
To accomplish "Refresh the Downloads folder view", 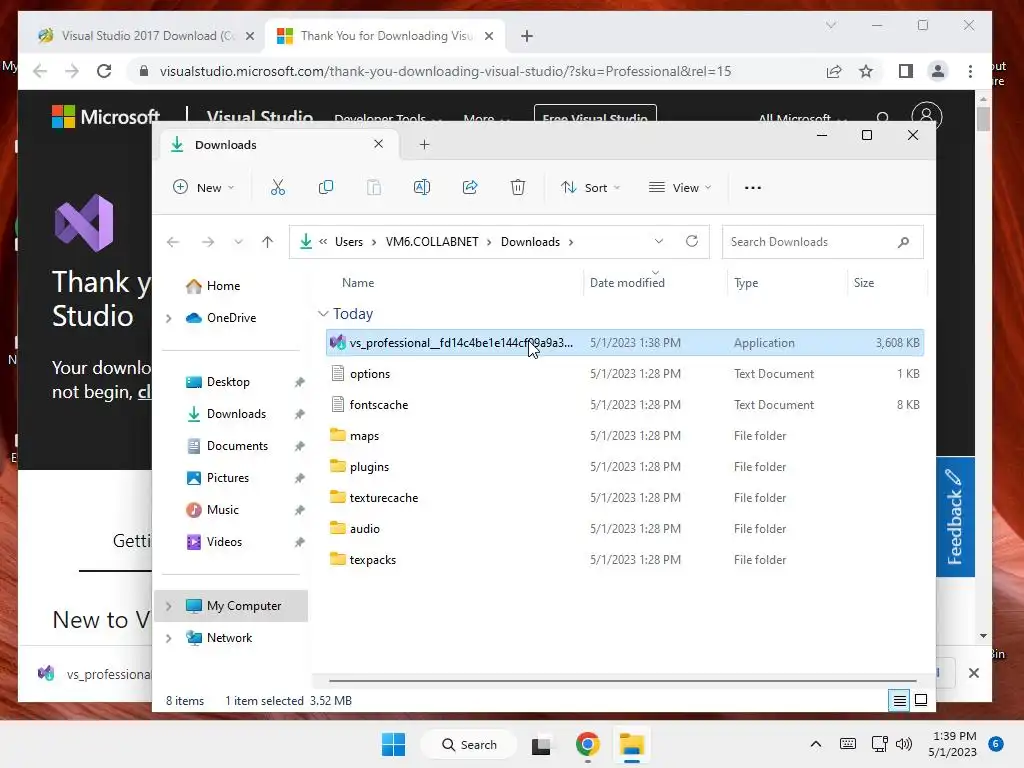I will pos(692,241).
